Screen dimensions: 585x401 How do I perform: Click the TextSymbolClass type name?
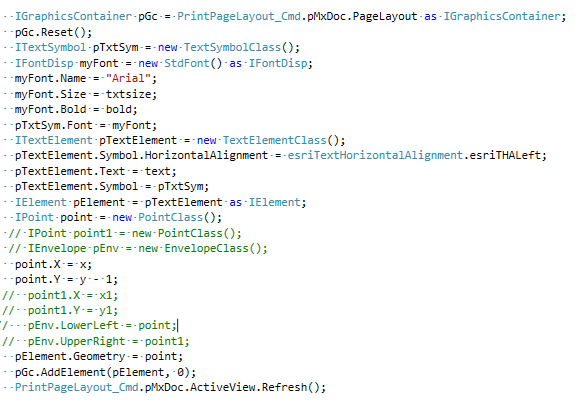coord(232,48)
